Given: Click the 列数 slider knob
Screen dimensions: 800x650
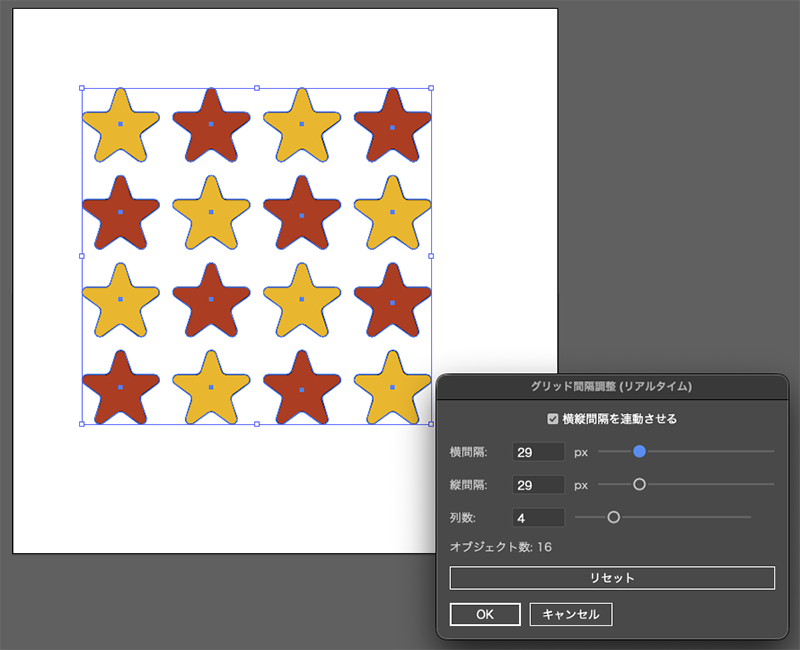Looking at the screenshot, I should (614, 517).
